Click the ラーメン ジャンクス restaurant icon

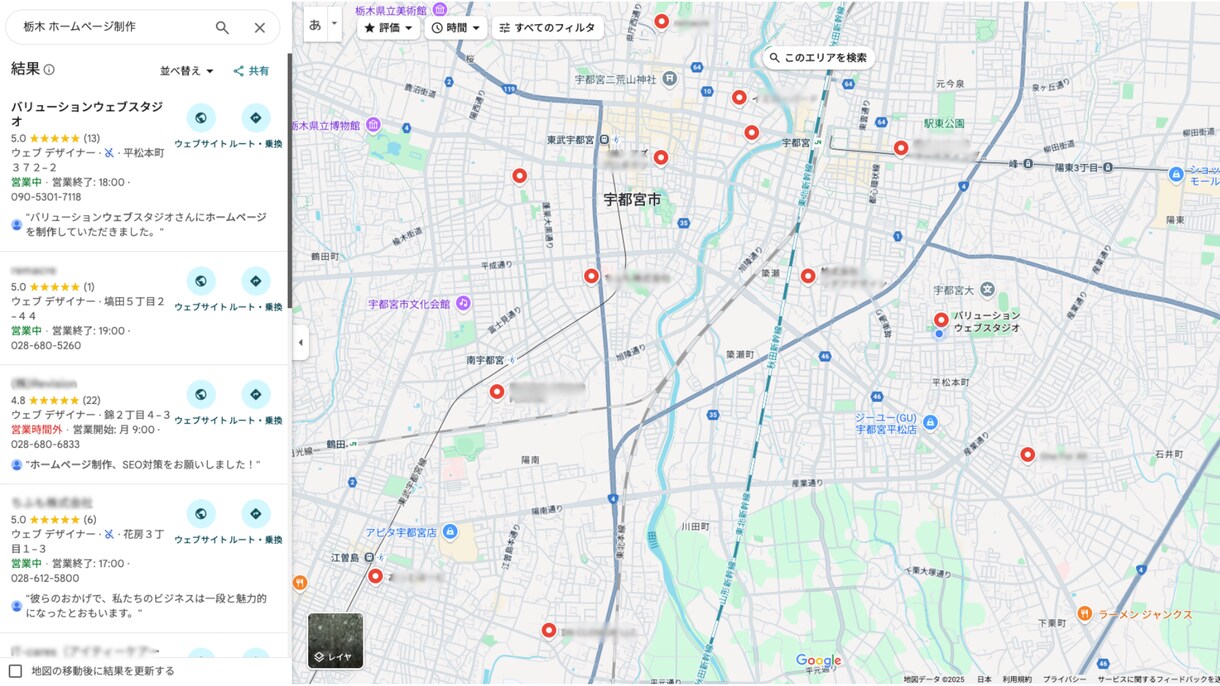point(1084,613)
